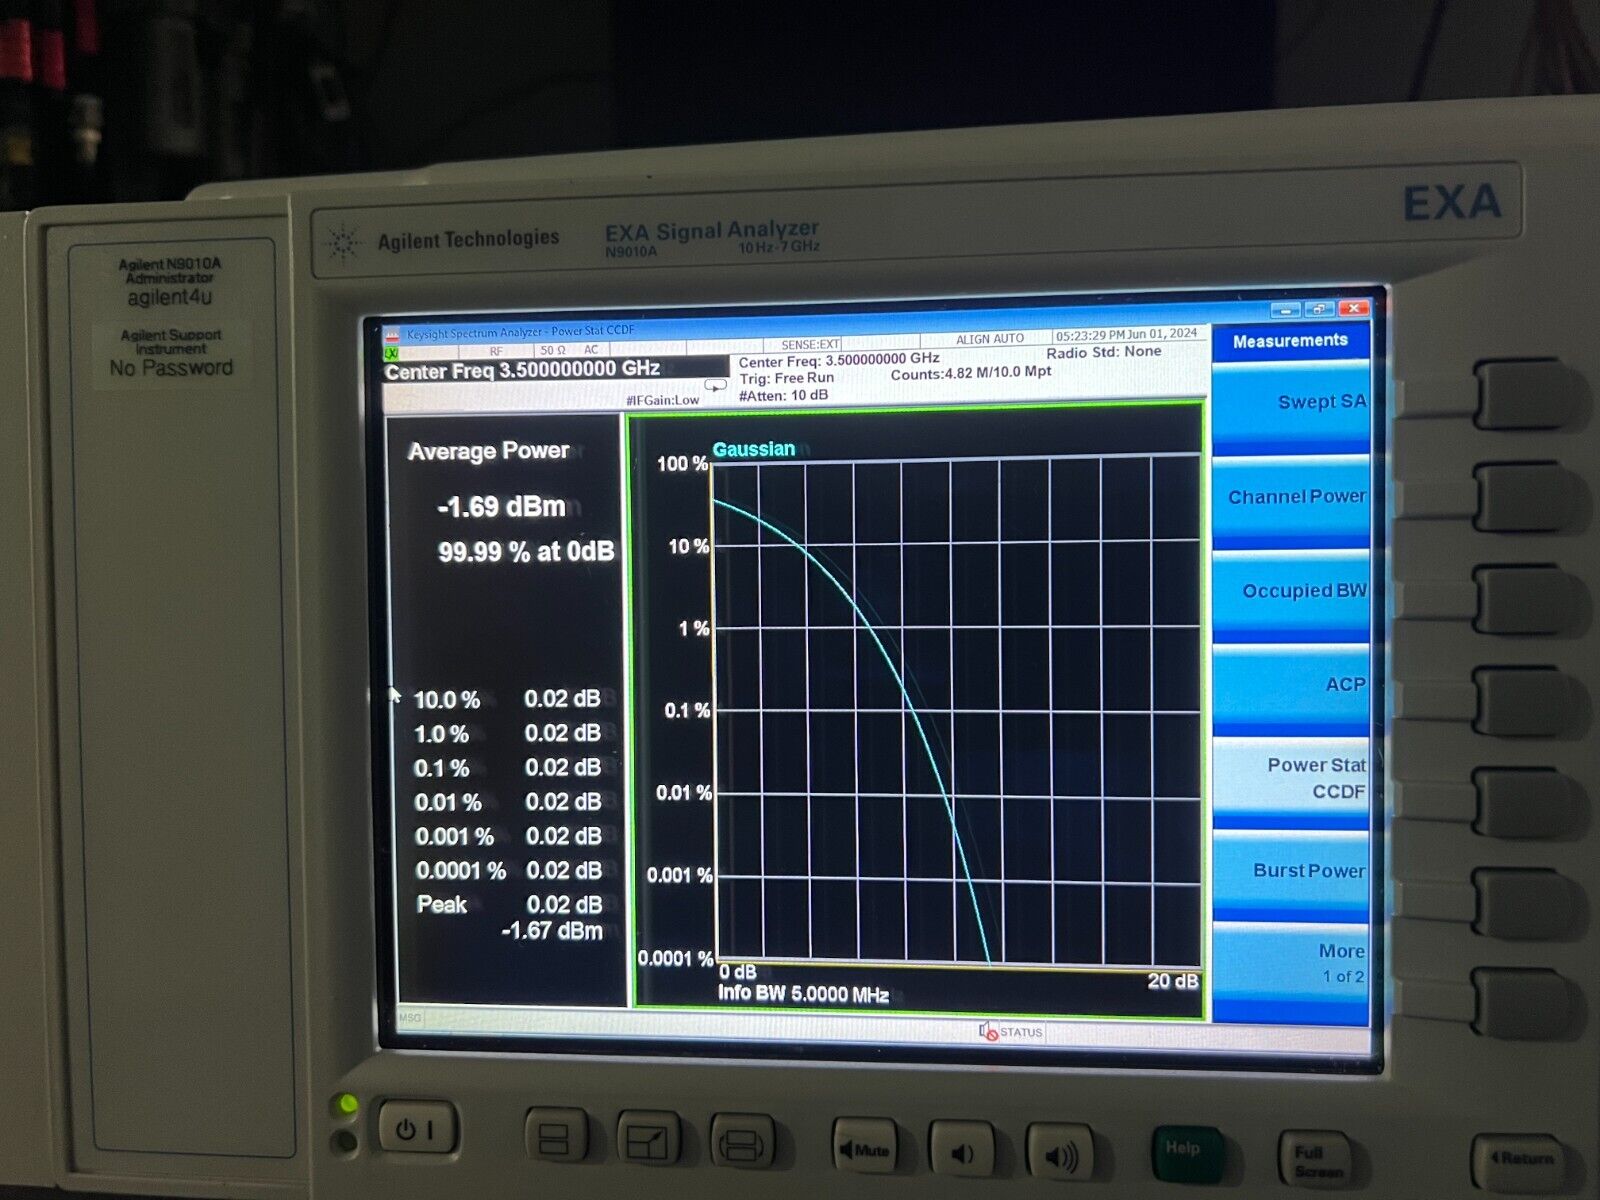Open Trig: Free Run trigger selector
This screenshot has height=1200, width=1600.
pos(789,378)
